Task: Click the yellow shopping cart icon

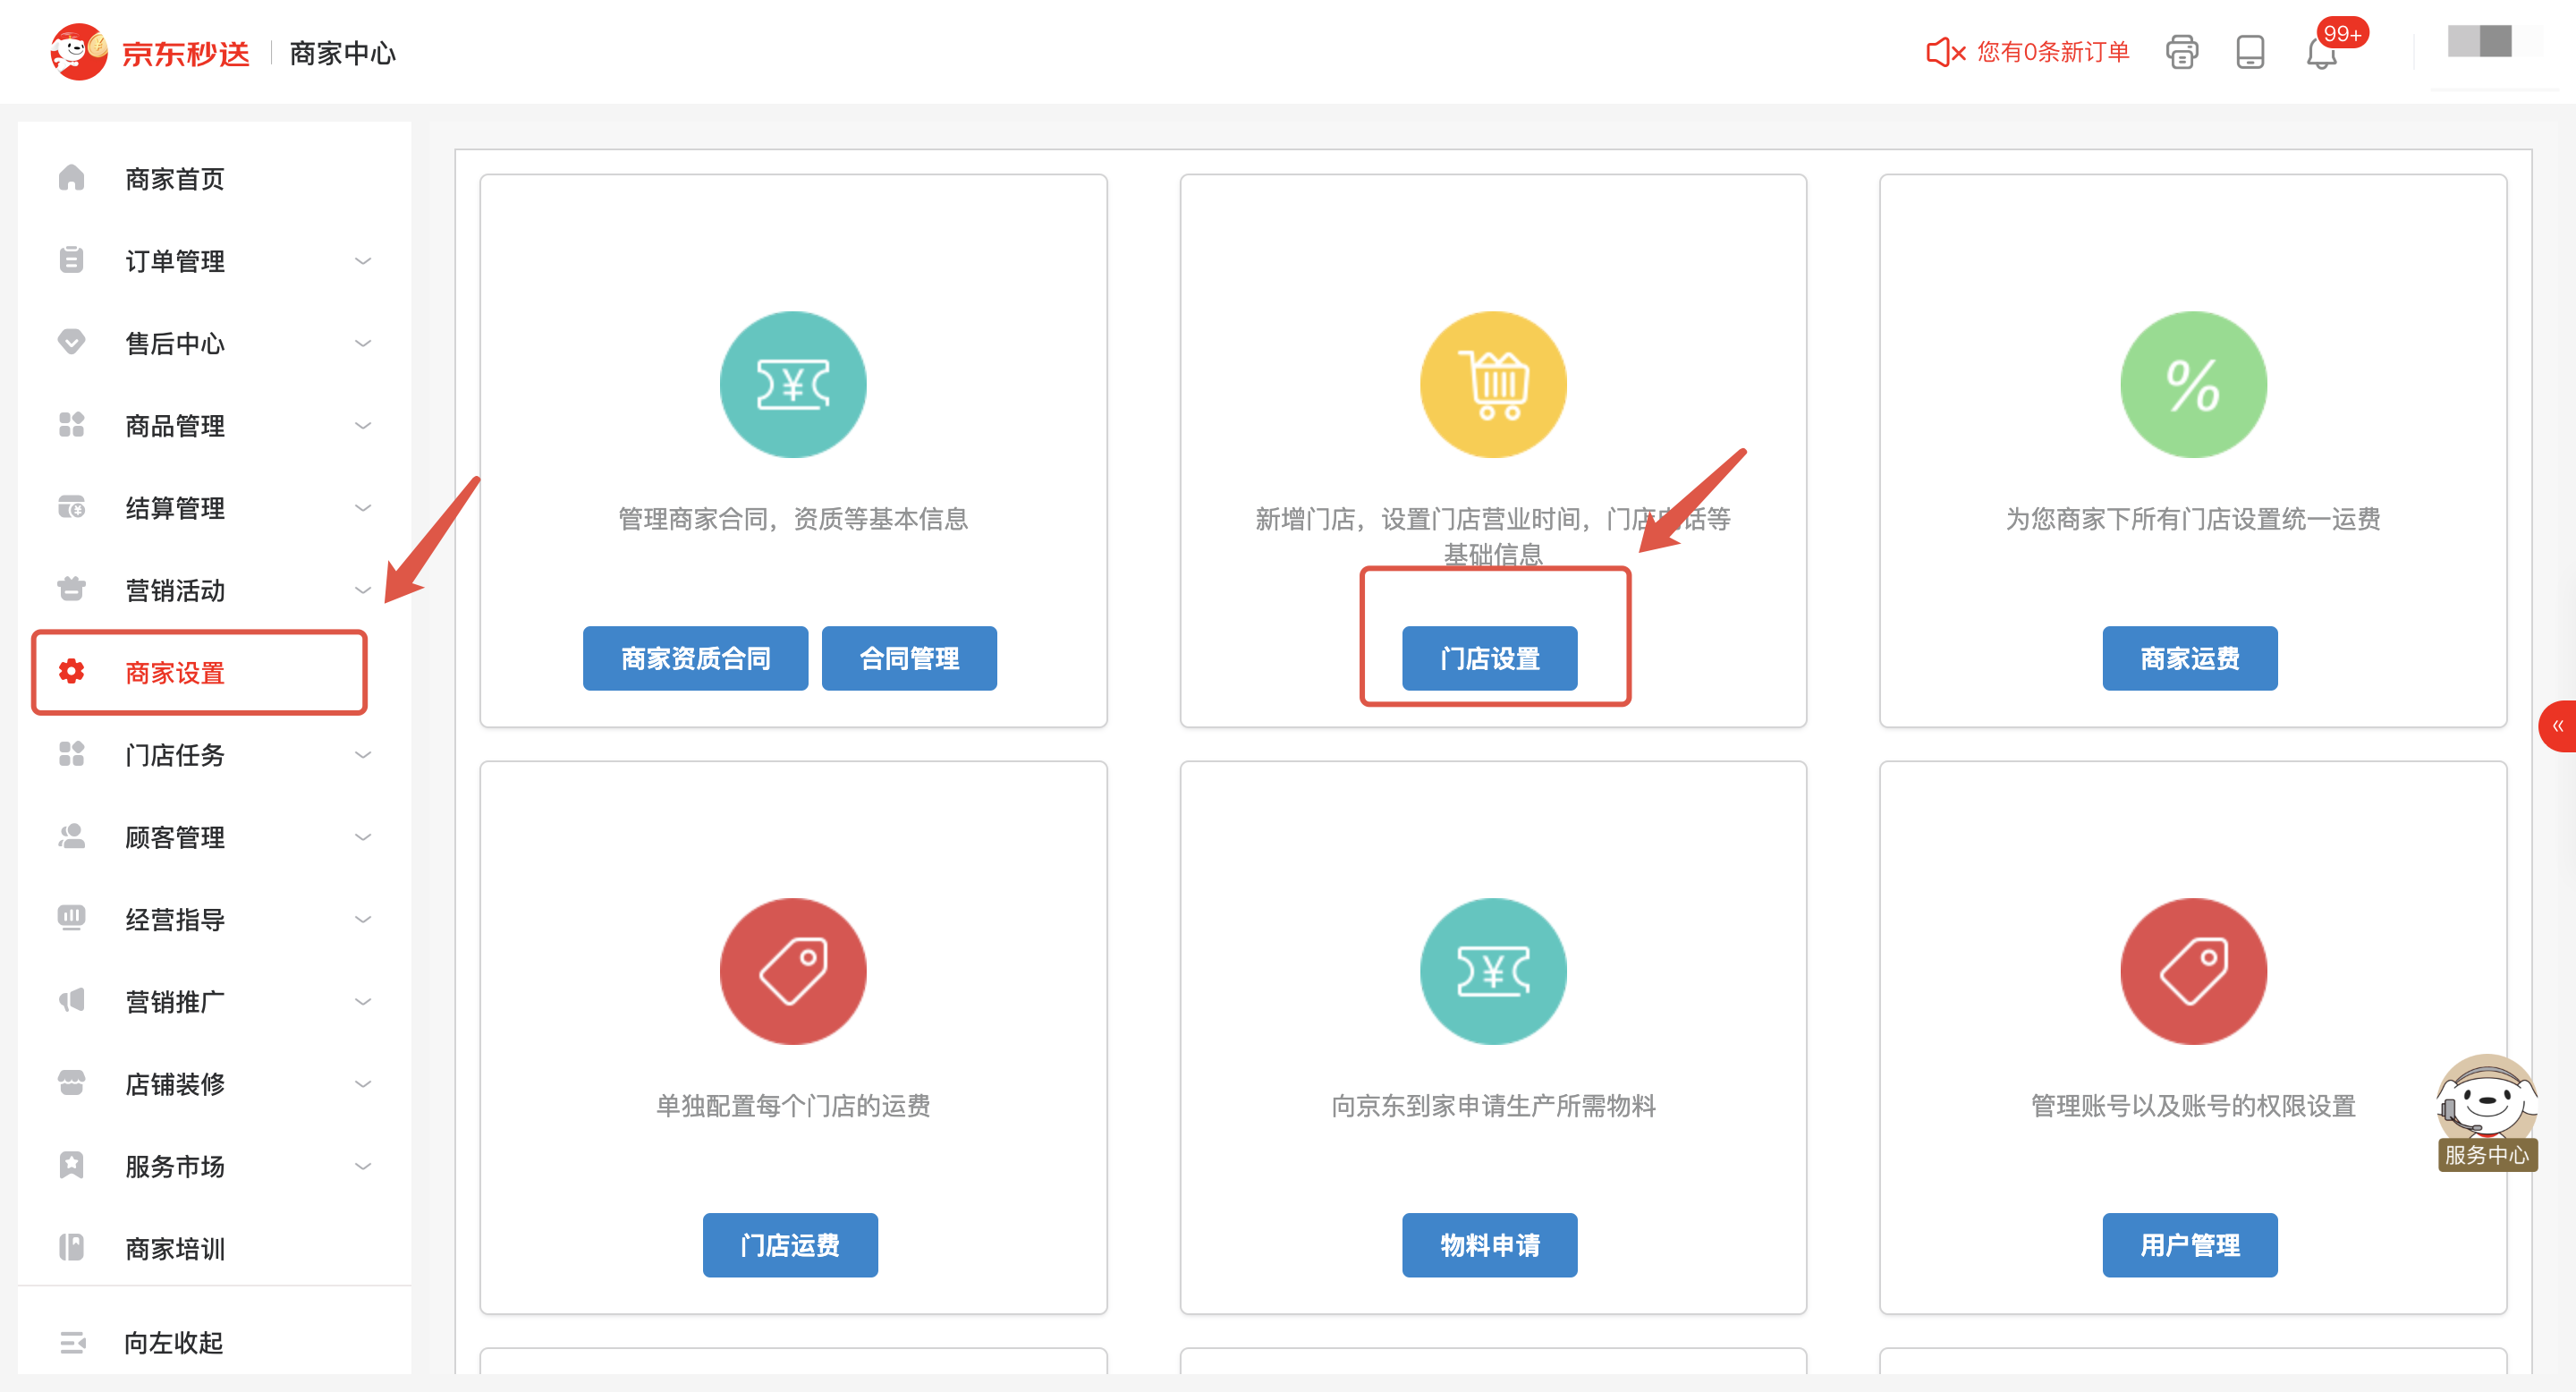Action: coord(1493,384)
